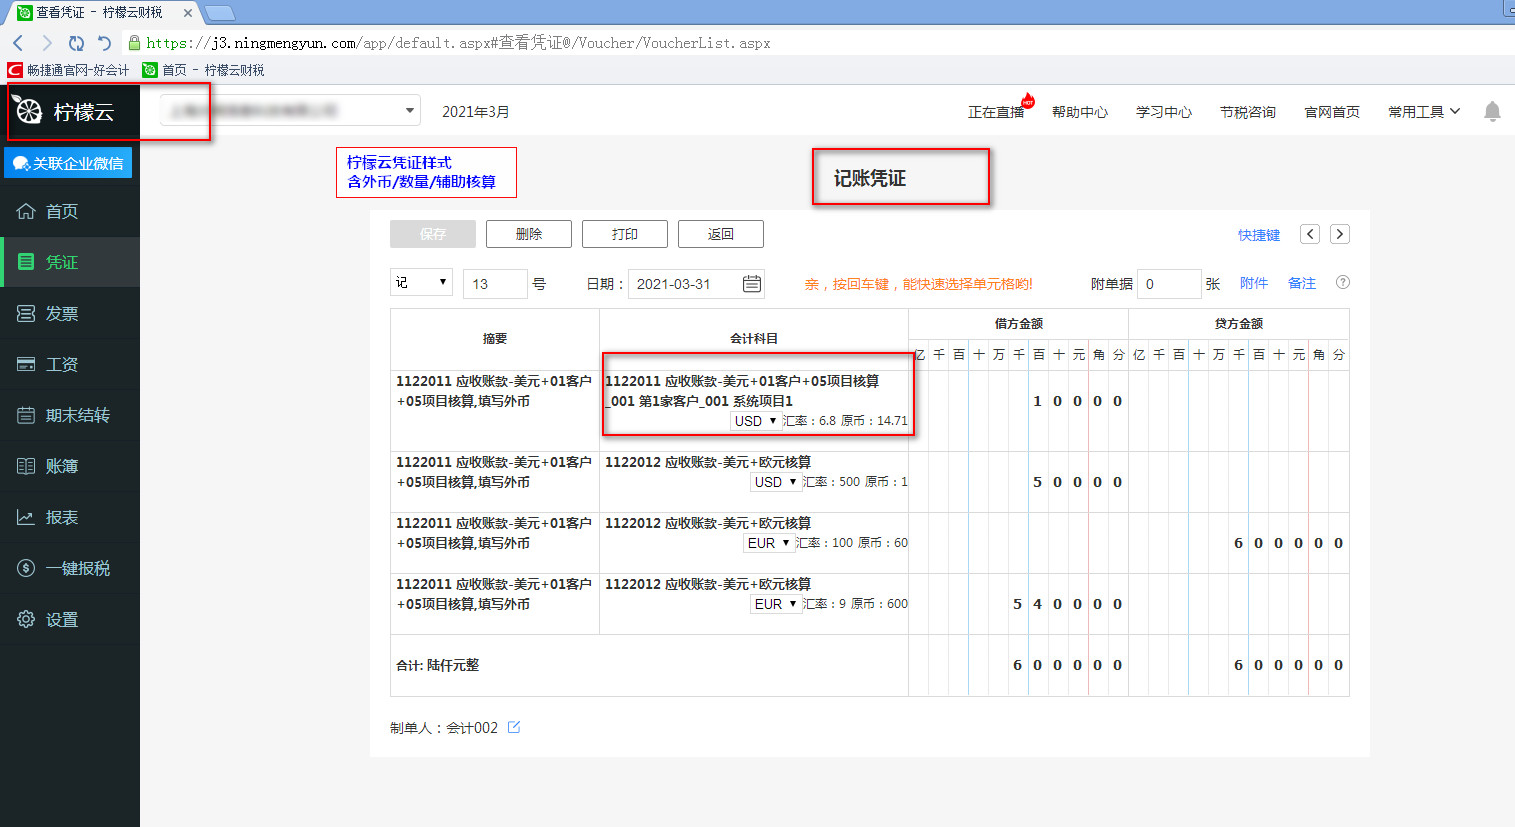This screenshot has height=827, width=1515.
Task: Reload page with browser refresh icon
Action: coord(76,43)
